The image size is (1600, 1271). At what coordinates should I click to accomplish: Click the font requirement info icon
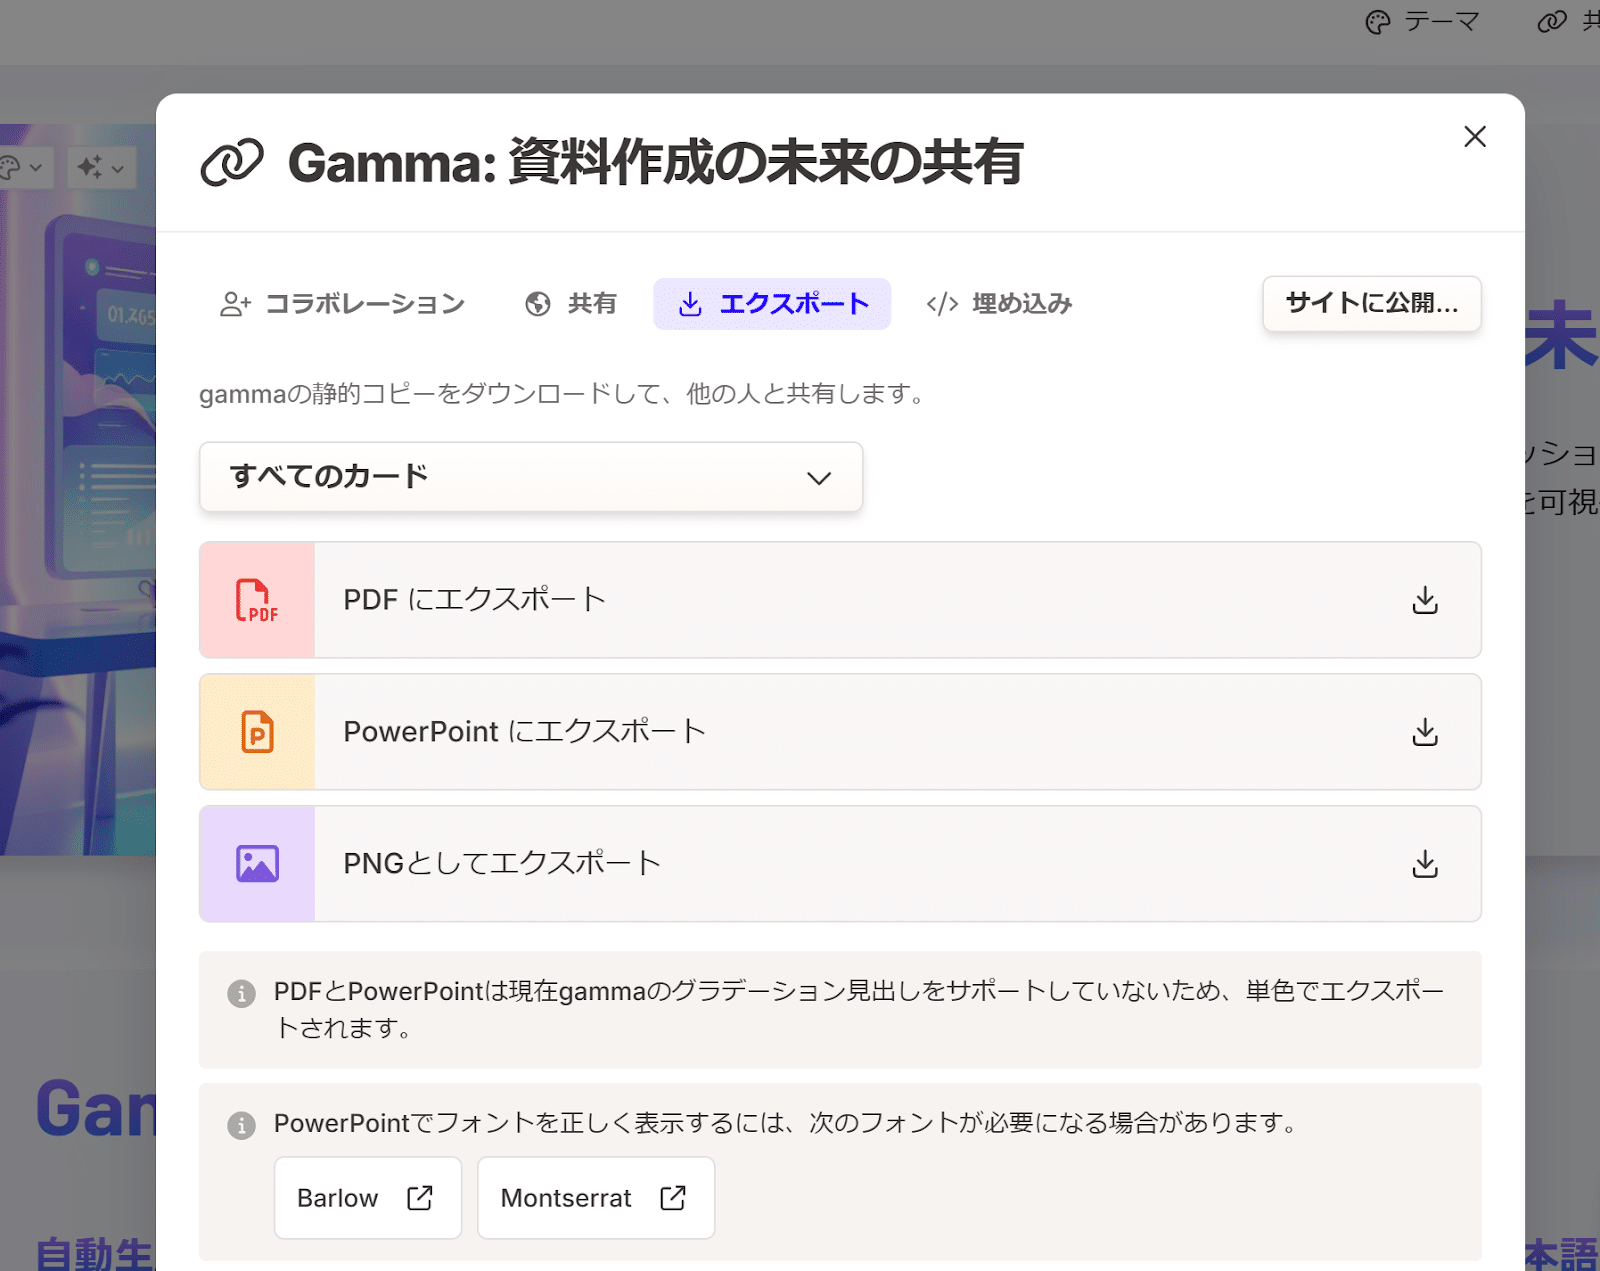pyautogui.click(x=241, y=1125)
